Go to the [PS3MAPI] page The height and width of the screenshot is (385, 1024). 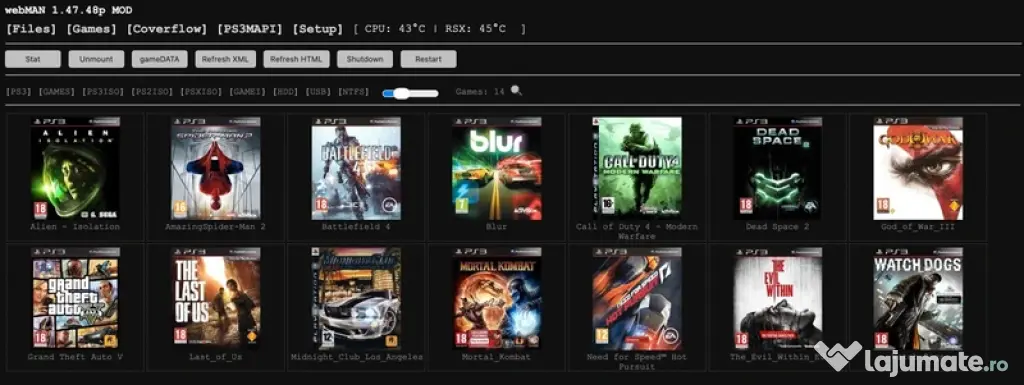coord(249,29)
